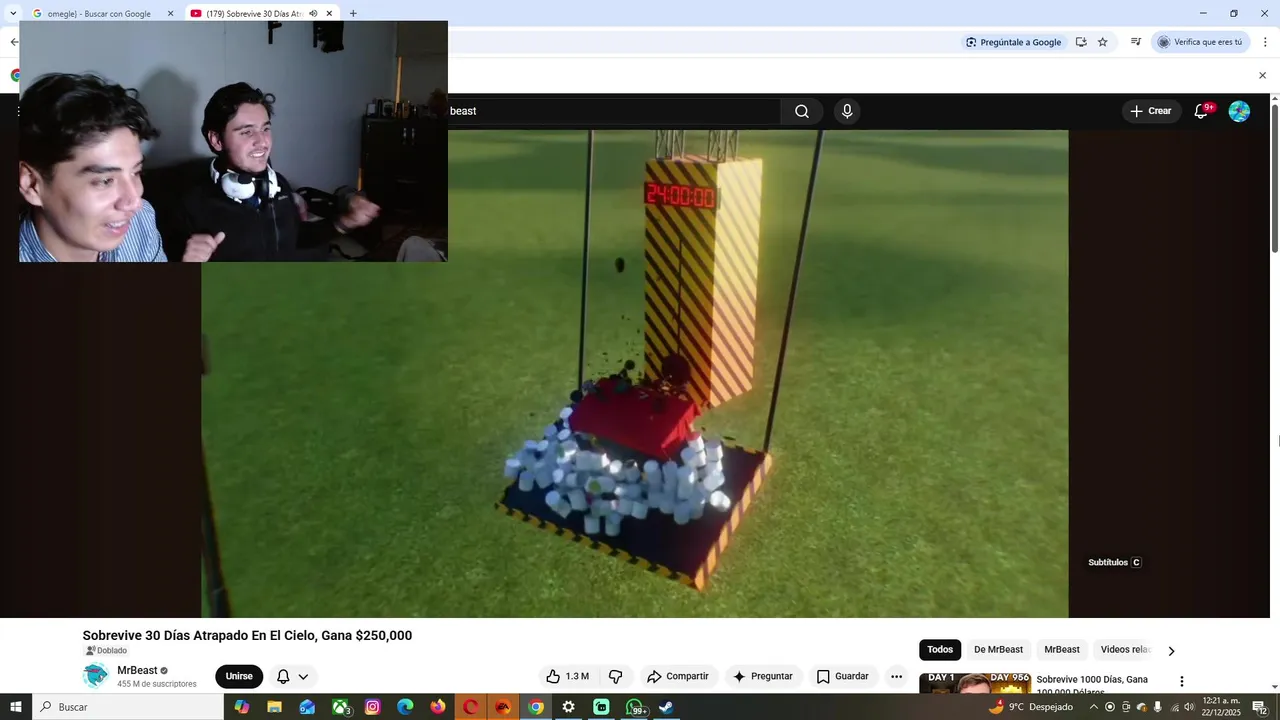Close the Sobrevive 30 Días YouTube tab
The image size is (1280, 720).
[x=329, y=13]
